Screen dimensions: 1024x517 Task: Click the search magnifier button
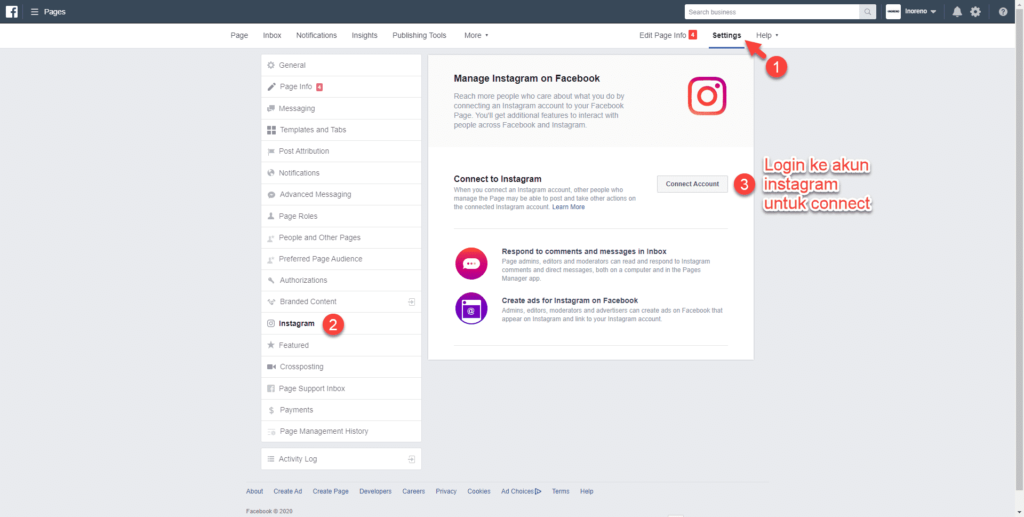click(x=868, y=12)
